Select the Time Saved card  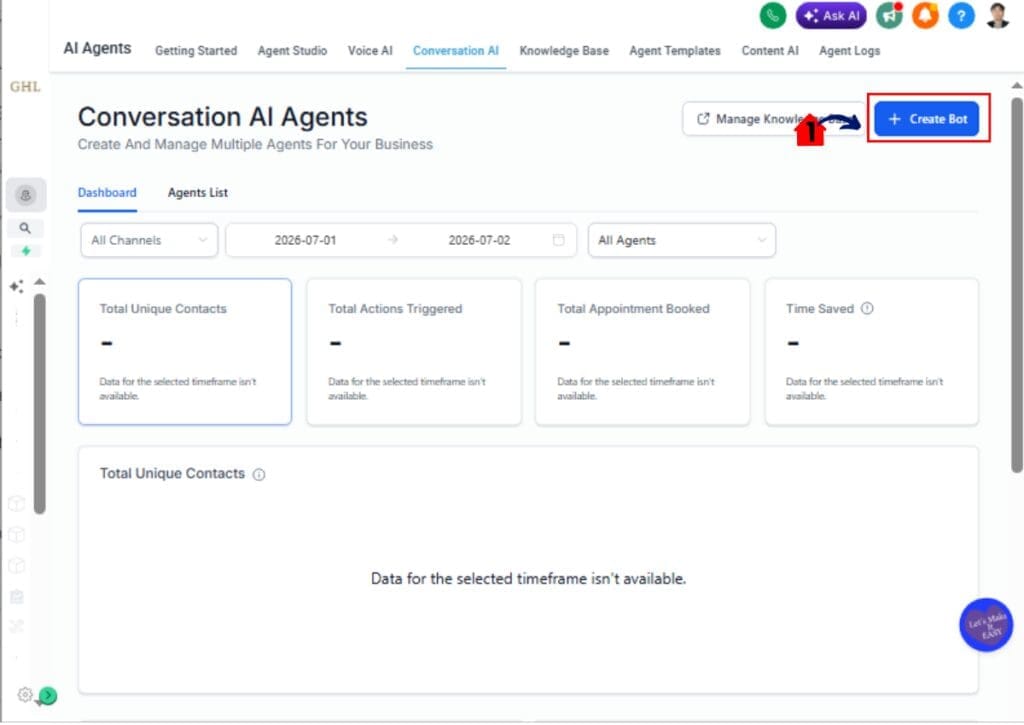[871, 352]
